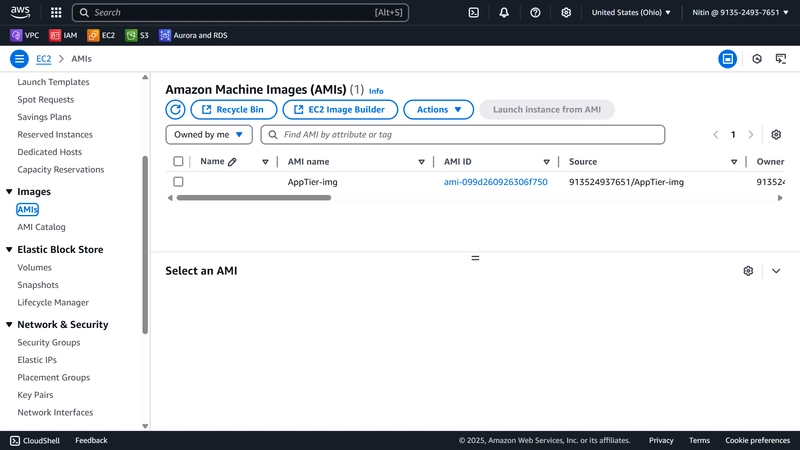800x450 pixels.
Task: Click the refresh AMIs button
Action: point(175,109)
